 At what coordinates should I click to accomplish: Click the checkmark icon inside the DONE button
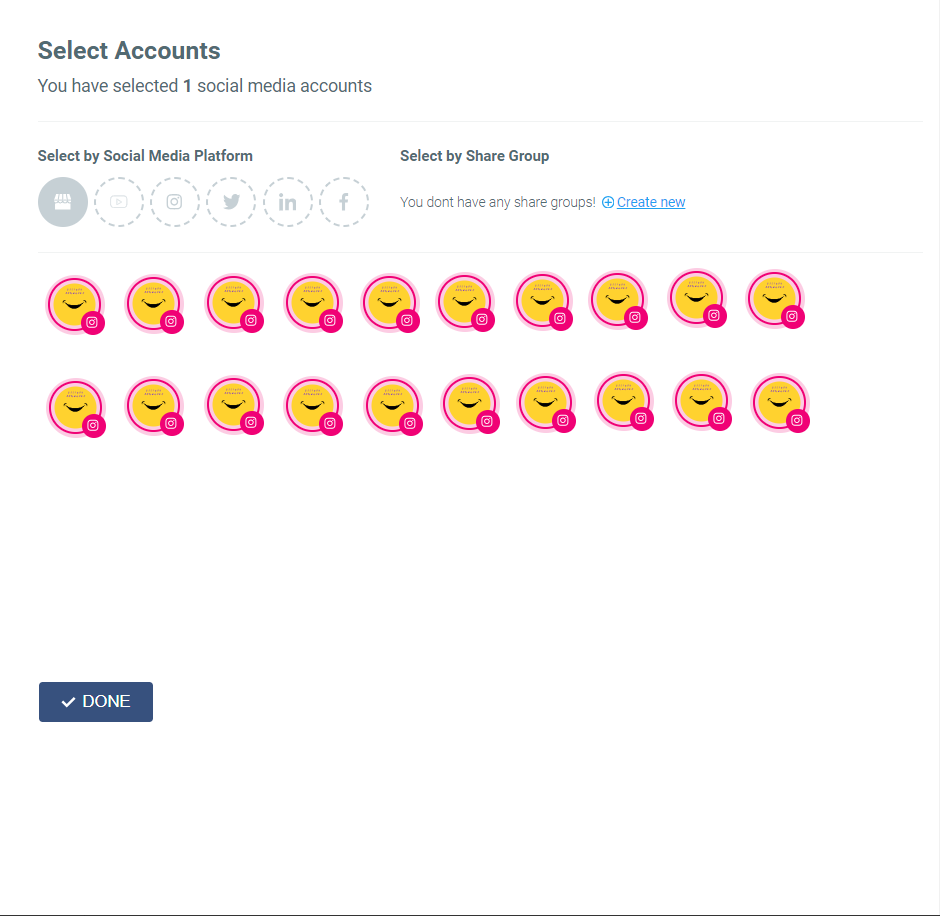coord(67,701)
